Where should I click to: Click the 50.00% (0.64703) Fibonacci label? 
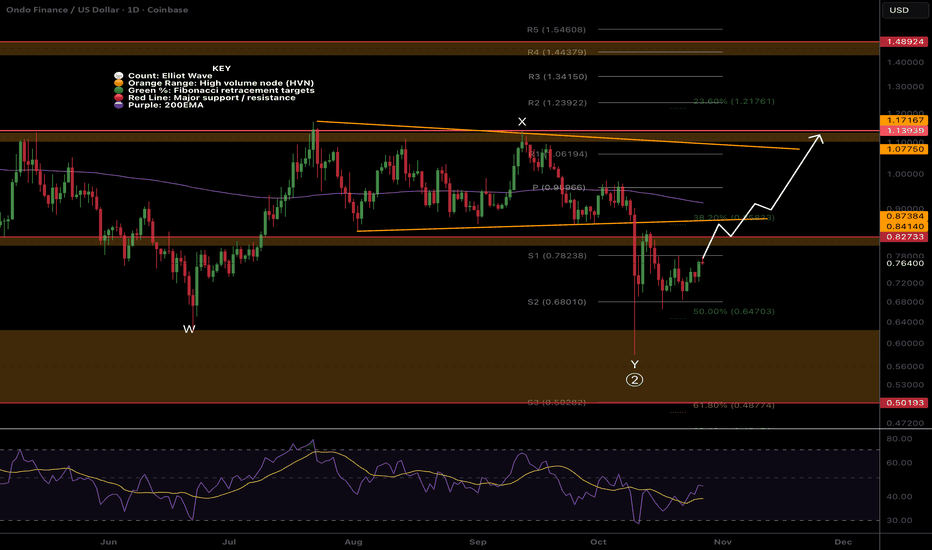(707, 312)
